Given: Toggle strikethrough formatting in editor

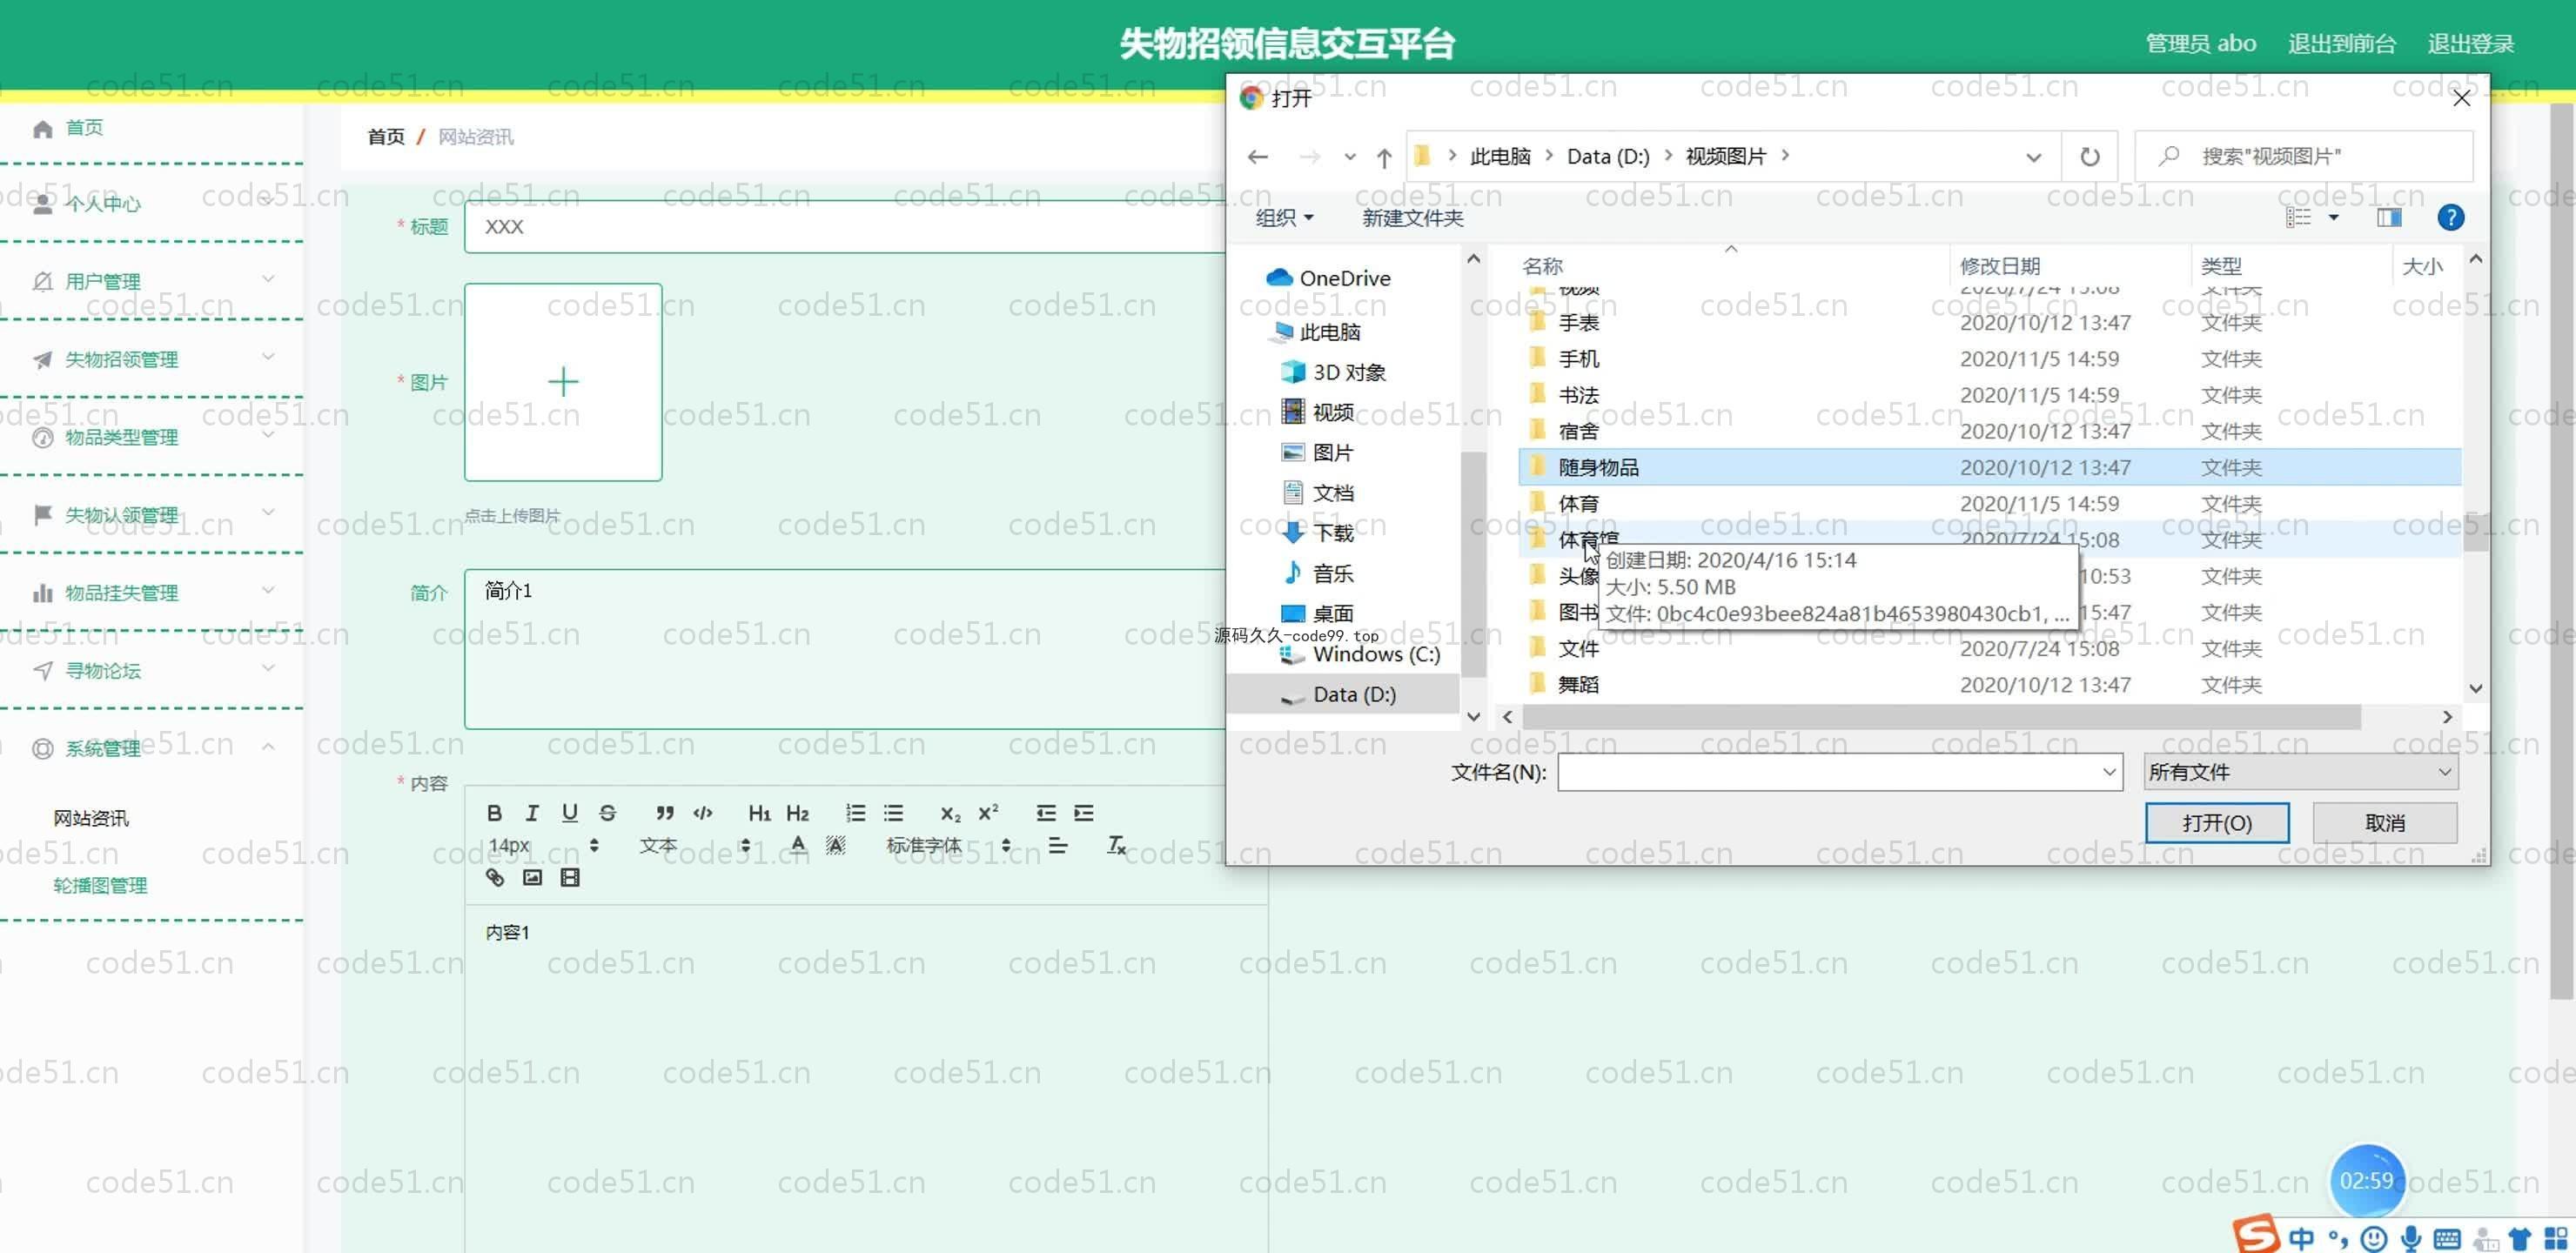Looking at the screenshot, I should (x=607, y=813).
